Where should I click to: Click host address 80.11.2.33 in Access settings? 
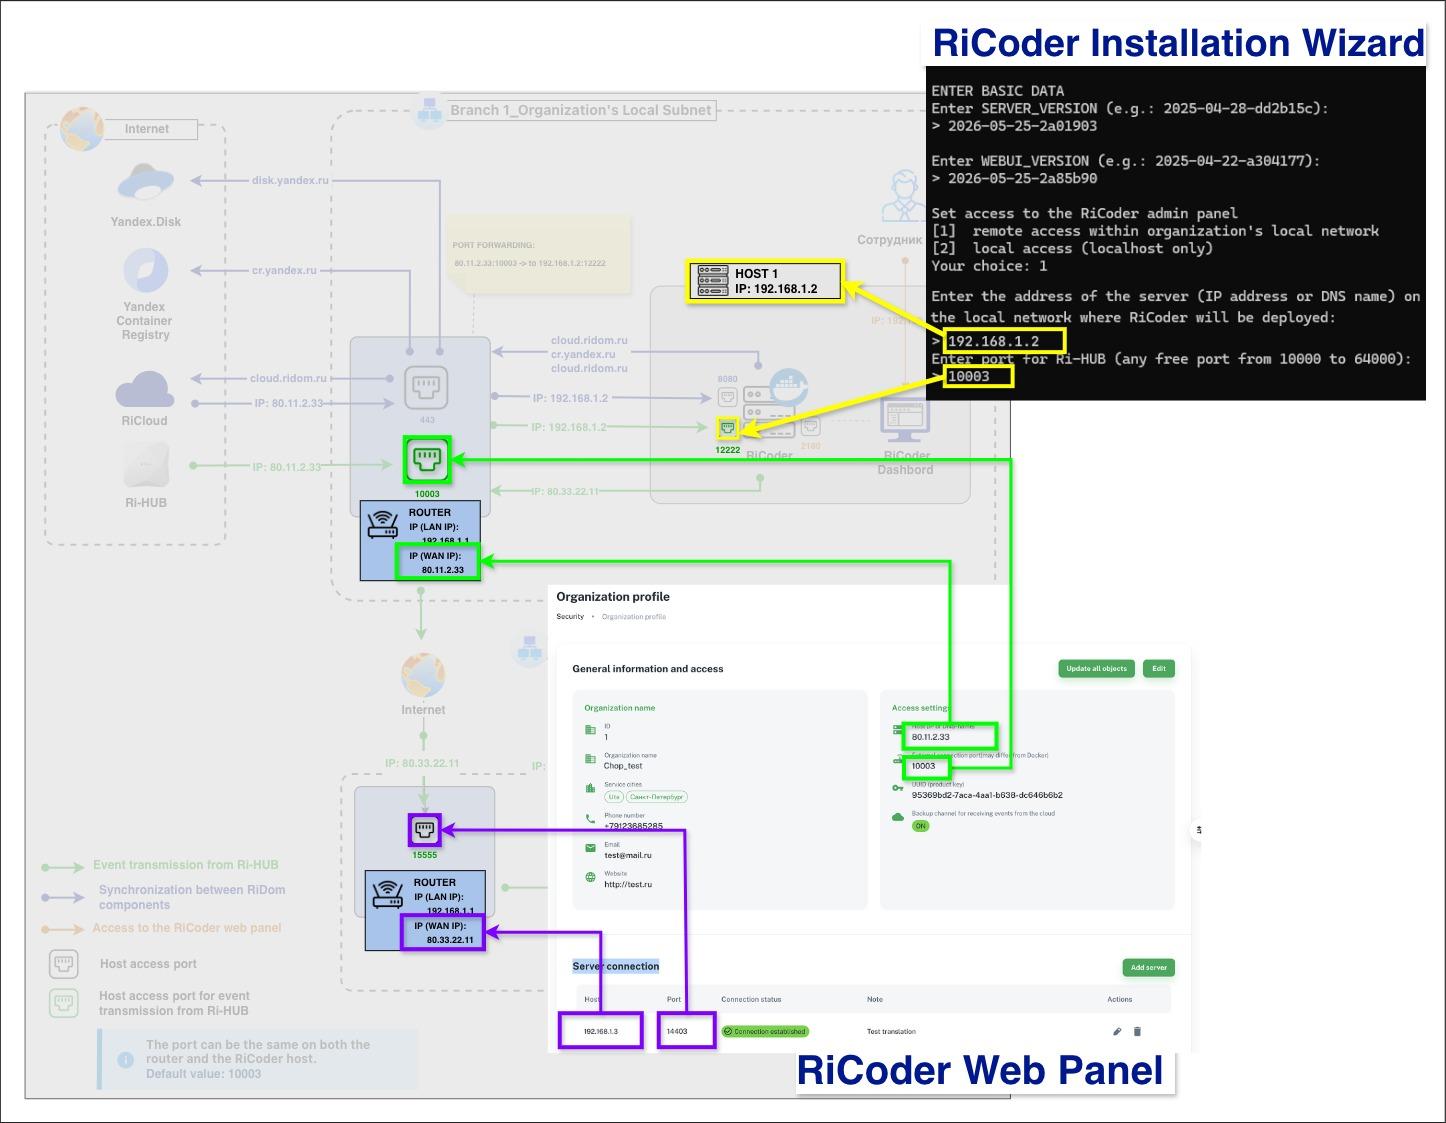[x=931, y=737]
